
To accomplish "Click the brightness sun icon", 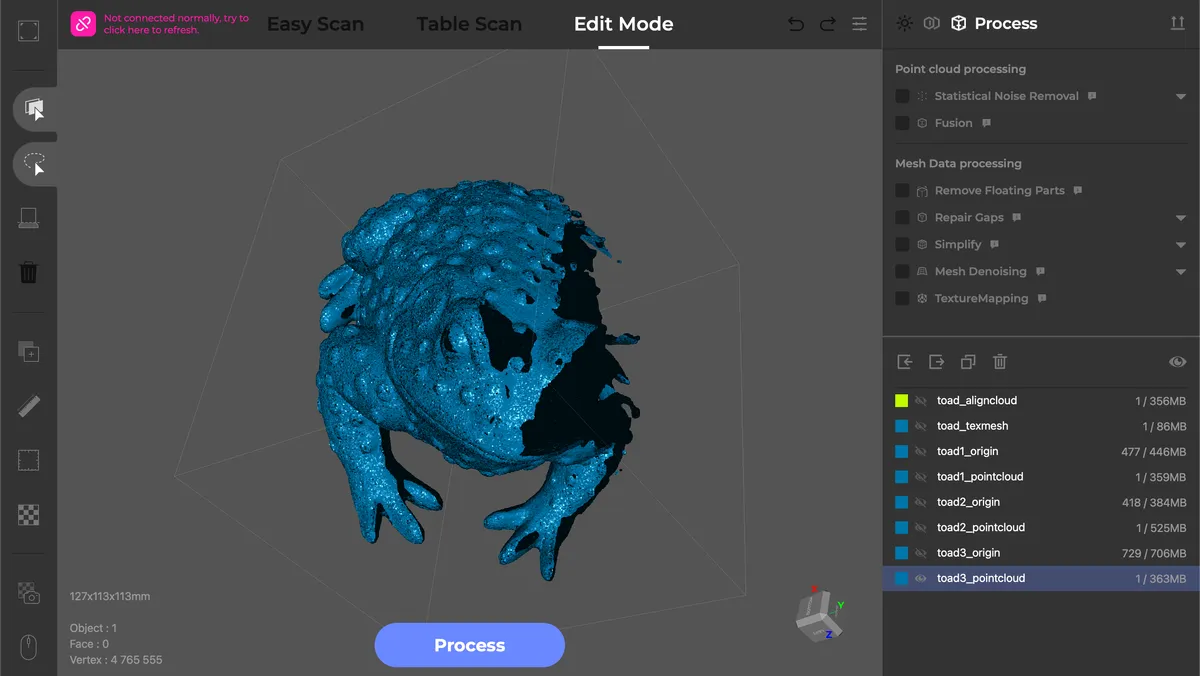I will coord(905,23).
